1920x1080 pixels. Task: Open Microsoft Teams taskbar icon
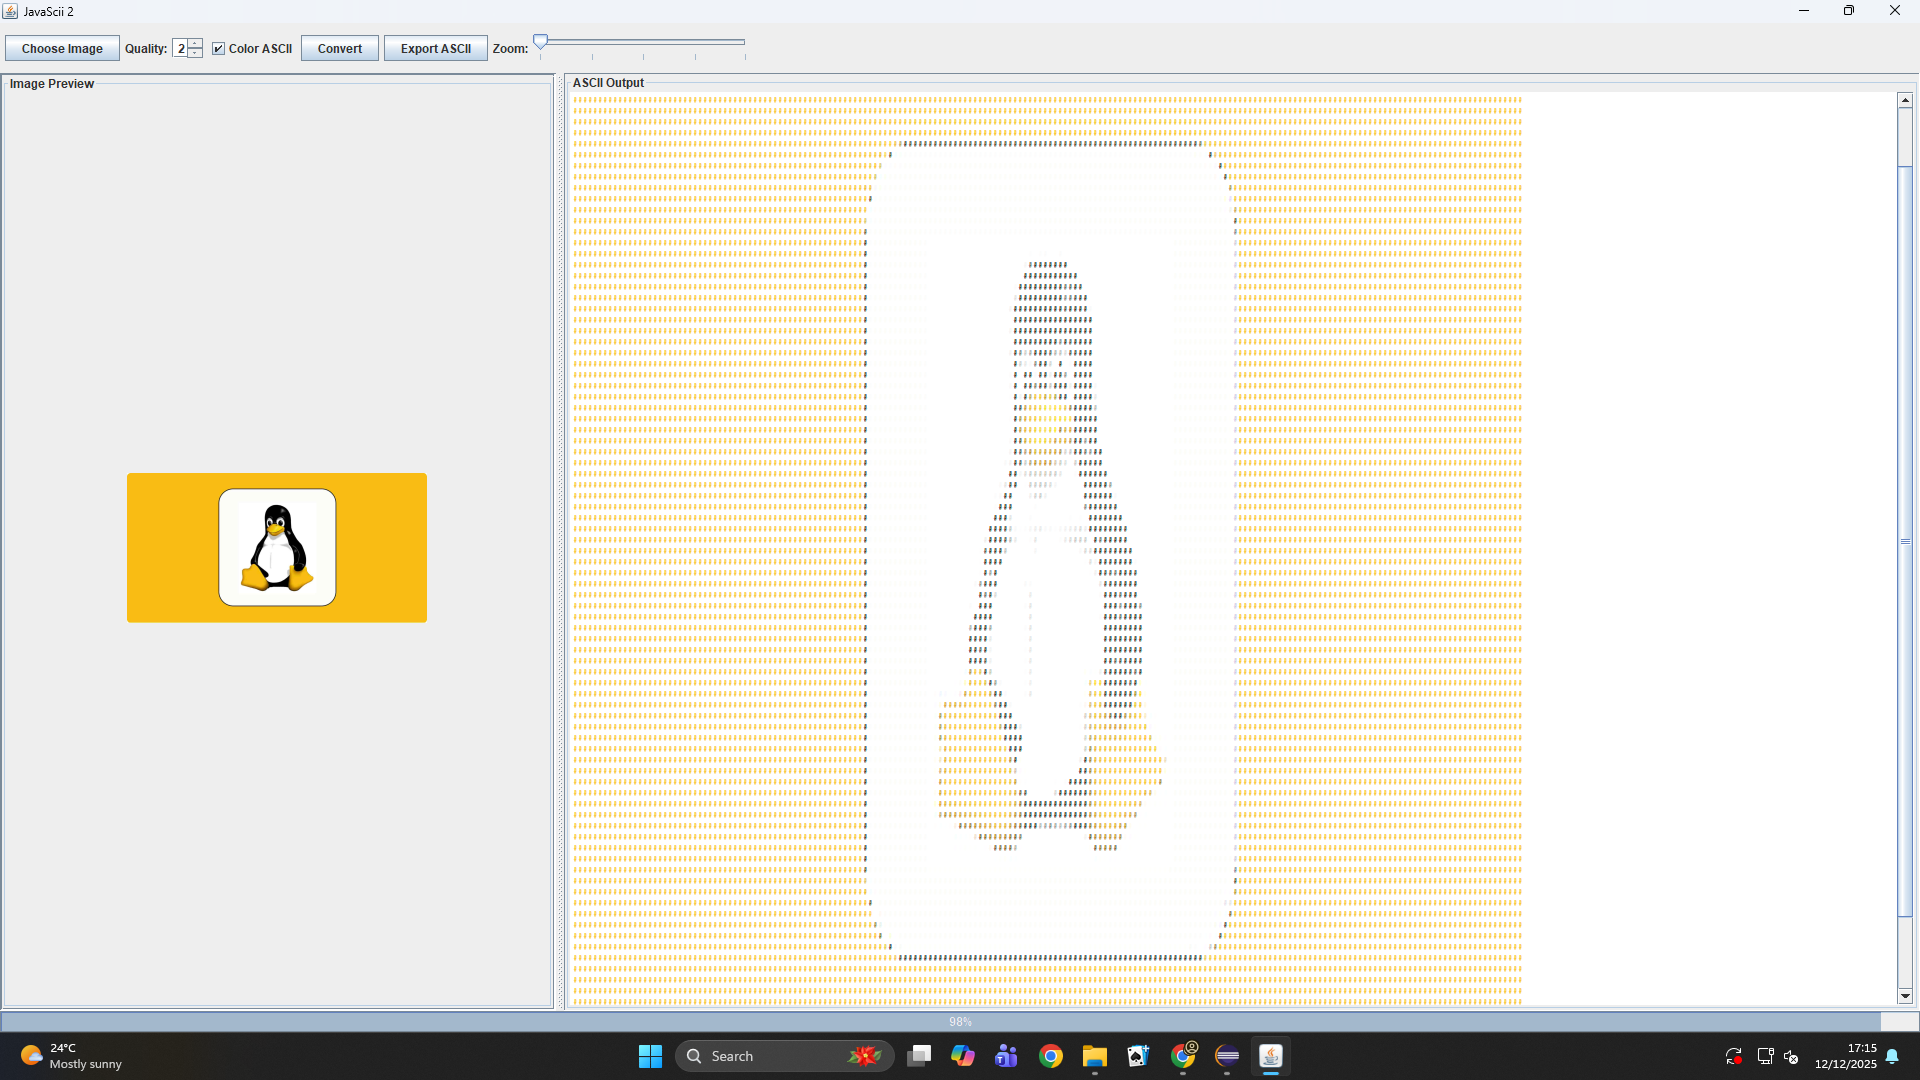(x=1006, y=1056)
